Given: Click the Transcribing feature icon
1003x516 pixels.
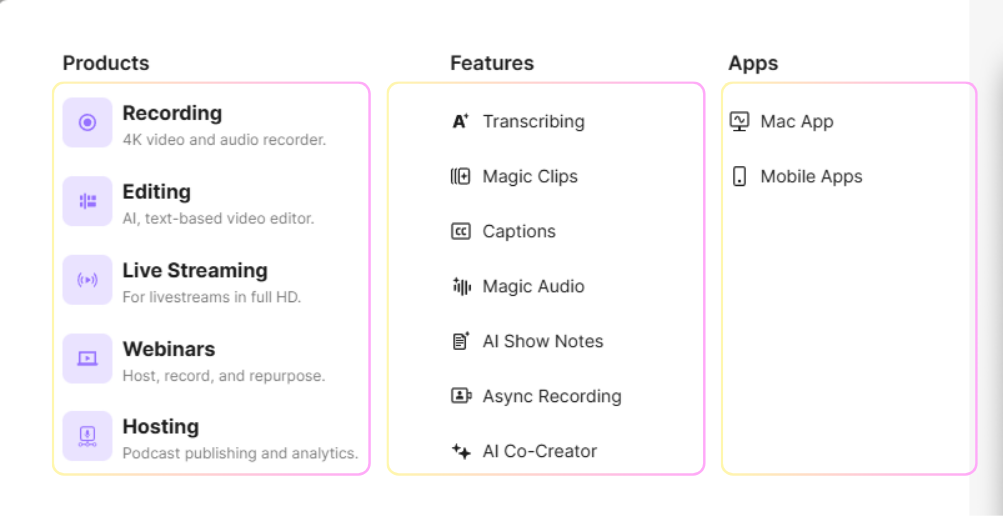Looking at the screenshot, I should pos(460,122).
